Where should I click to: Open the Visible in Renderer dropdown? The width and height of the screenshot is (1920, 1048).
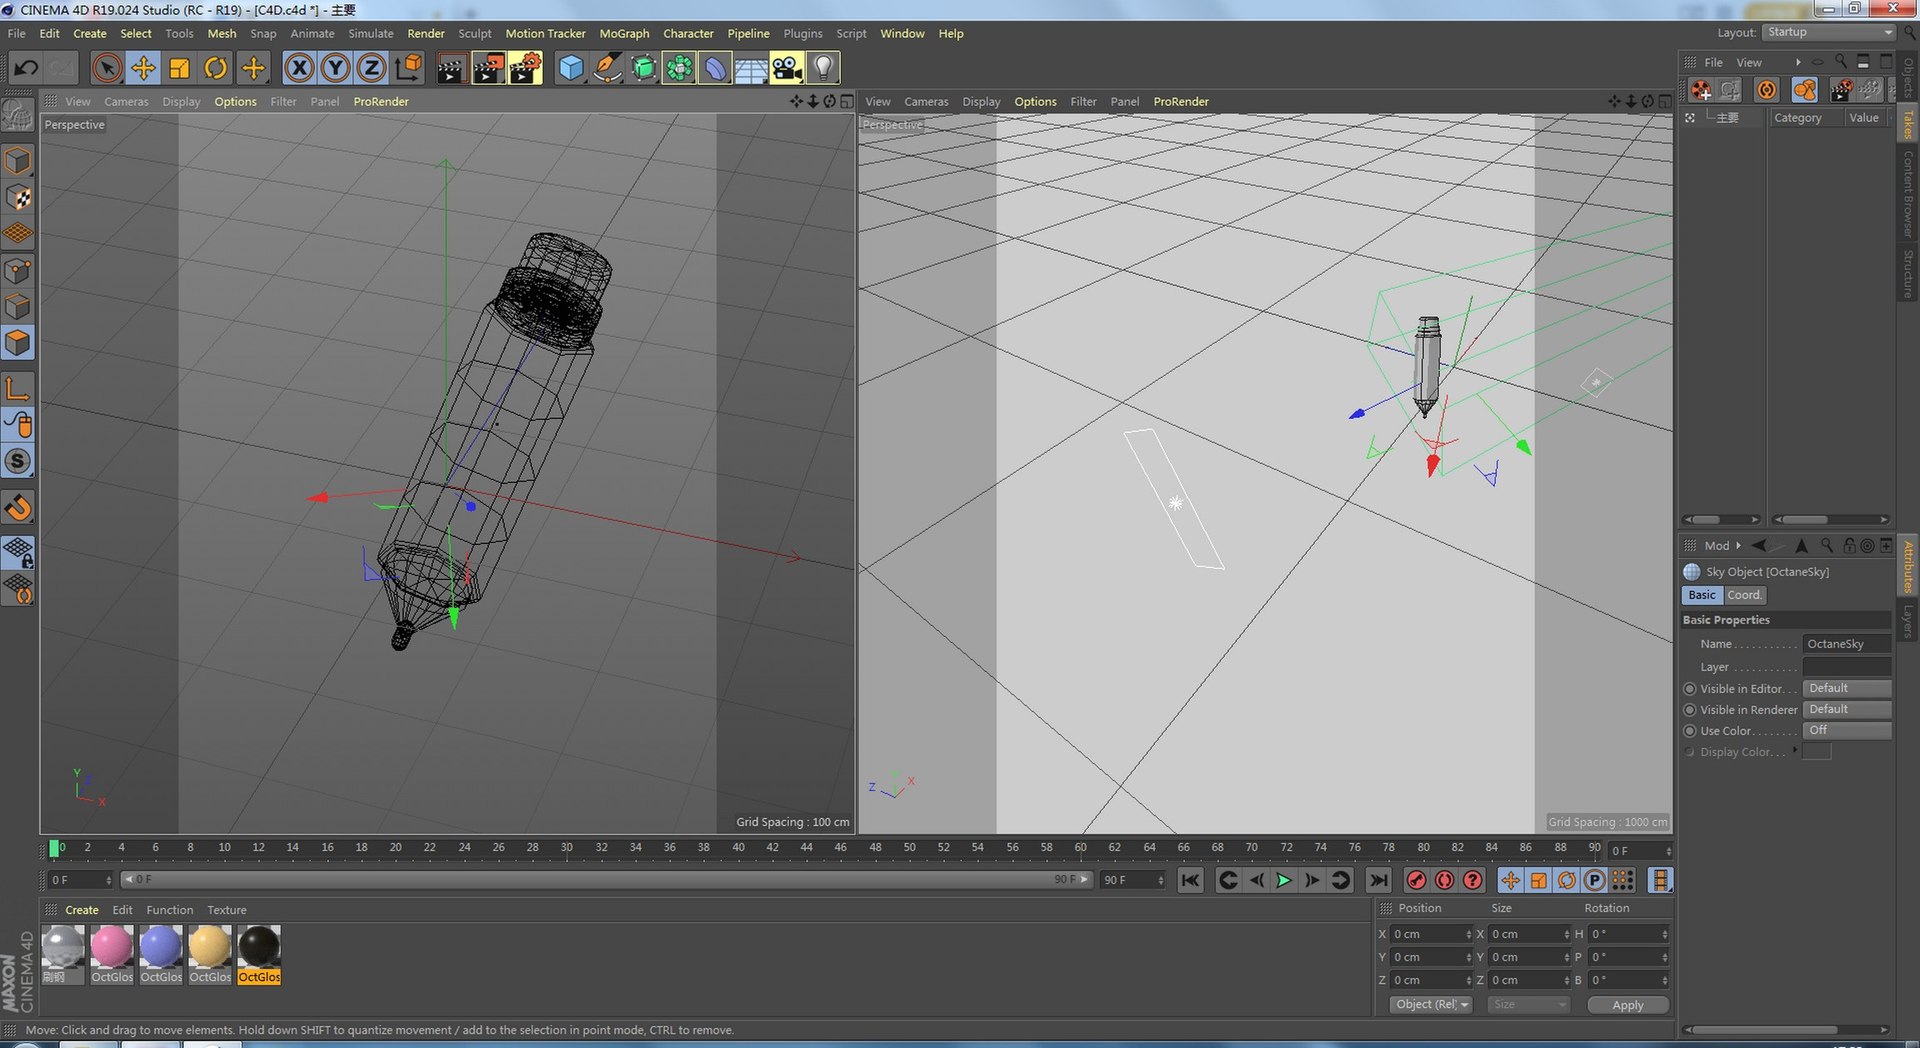click(x=1846, y=710)
